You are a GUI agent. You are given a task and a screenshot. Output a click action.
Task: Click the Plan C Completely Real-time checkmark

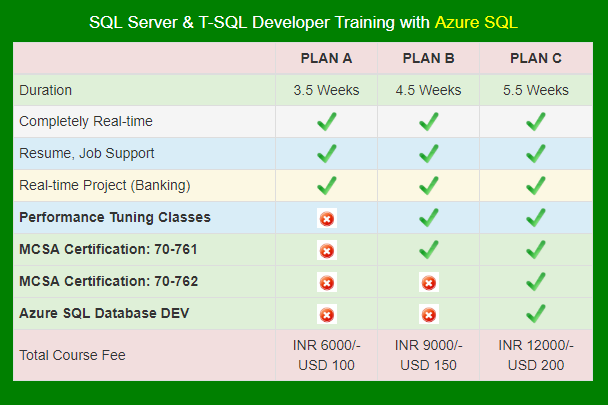pyautogui.click(x=535, y=122)
